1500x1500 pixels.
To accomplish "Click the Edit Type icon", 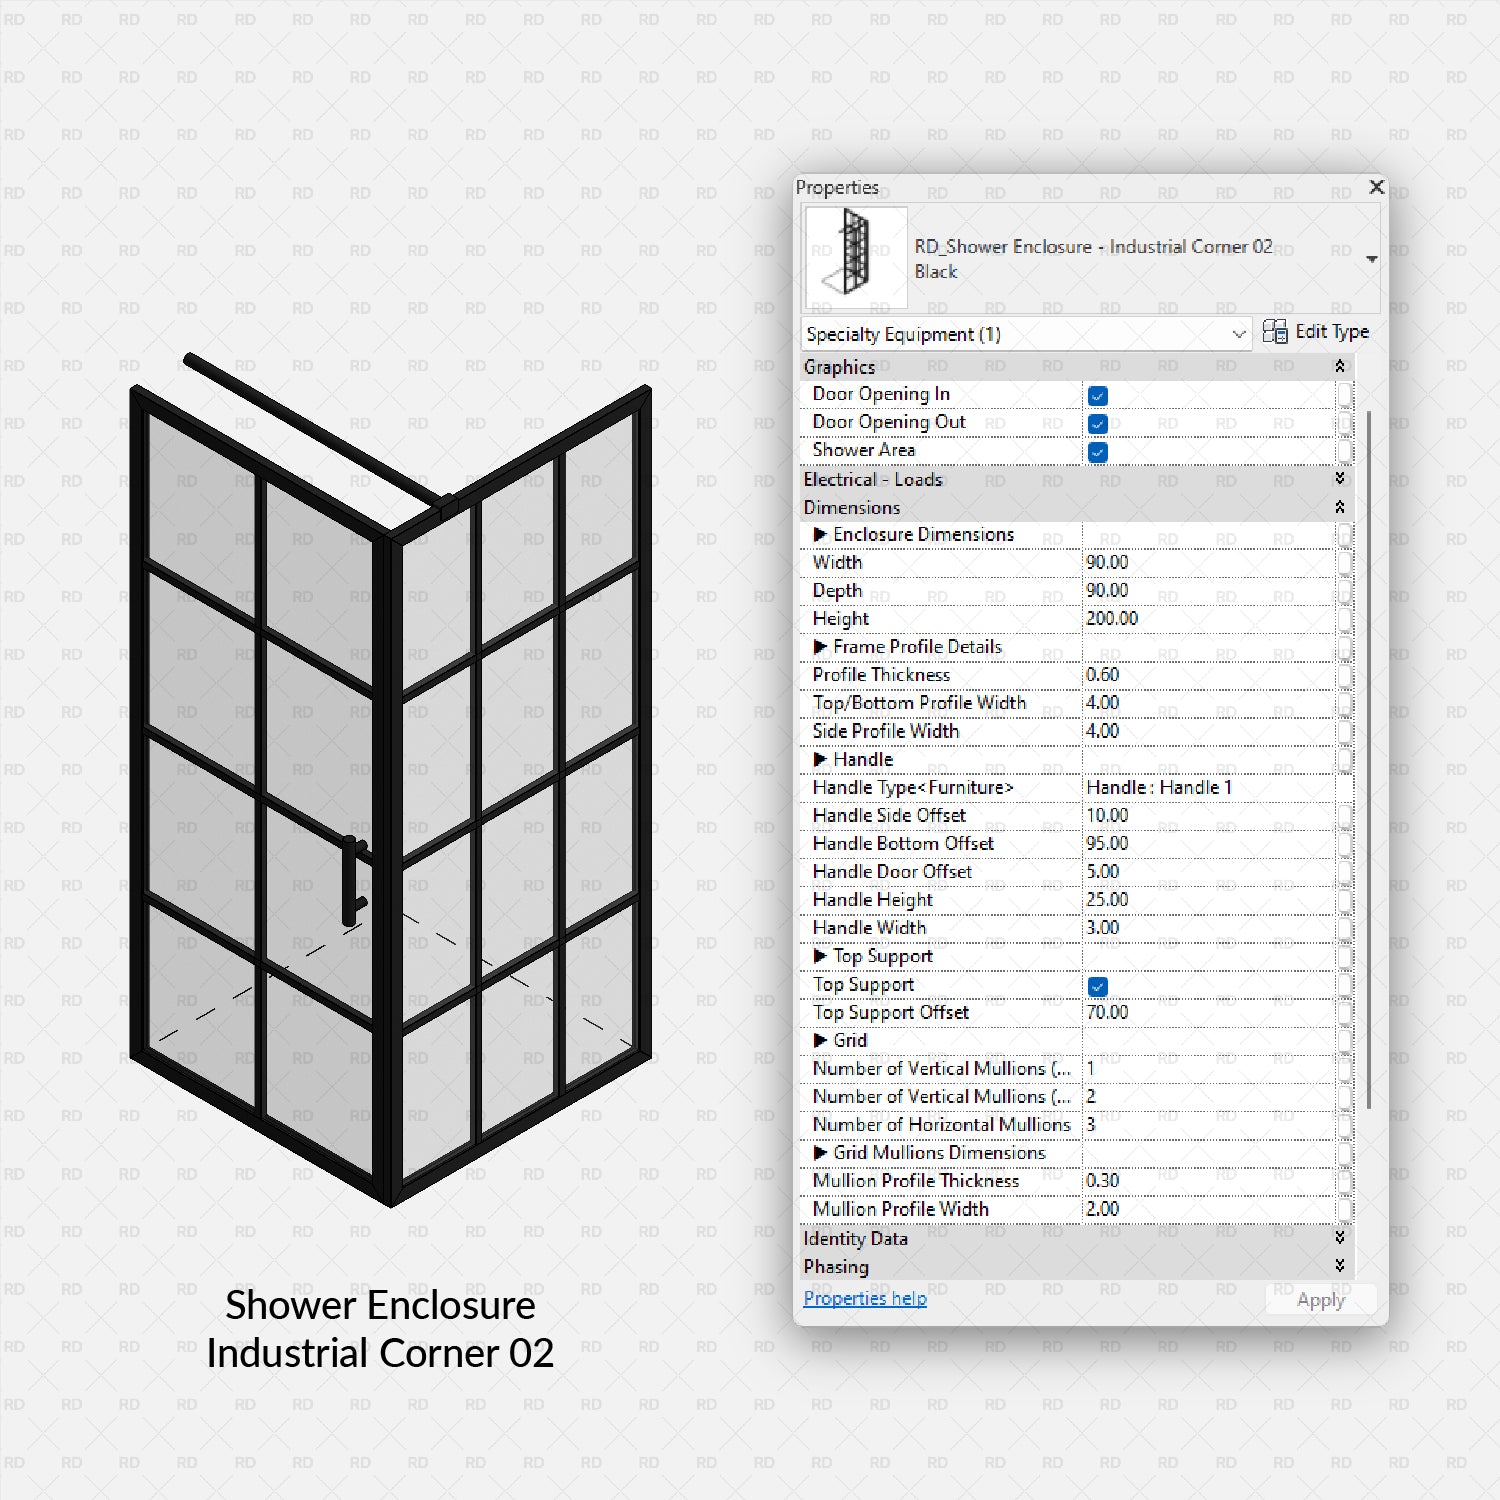I will coord(1276,331).
